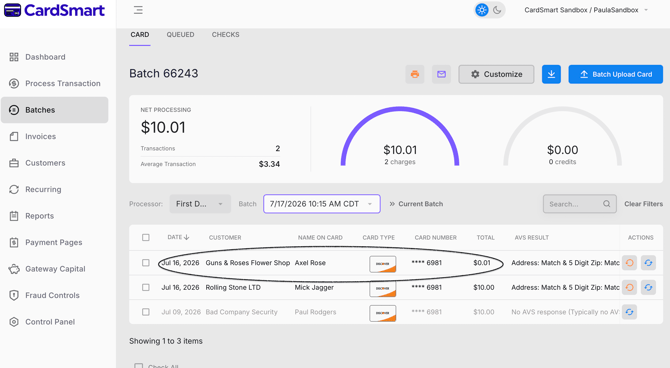Click the Dashboard grid icon in the sidebar

[14, 57]
